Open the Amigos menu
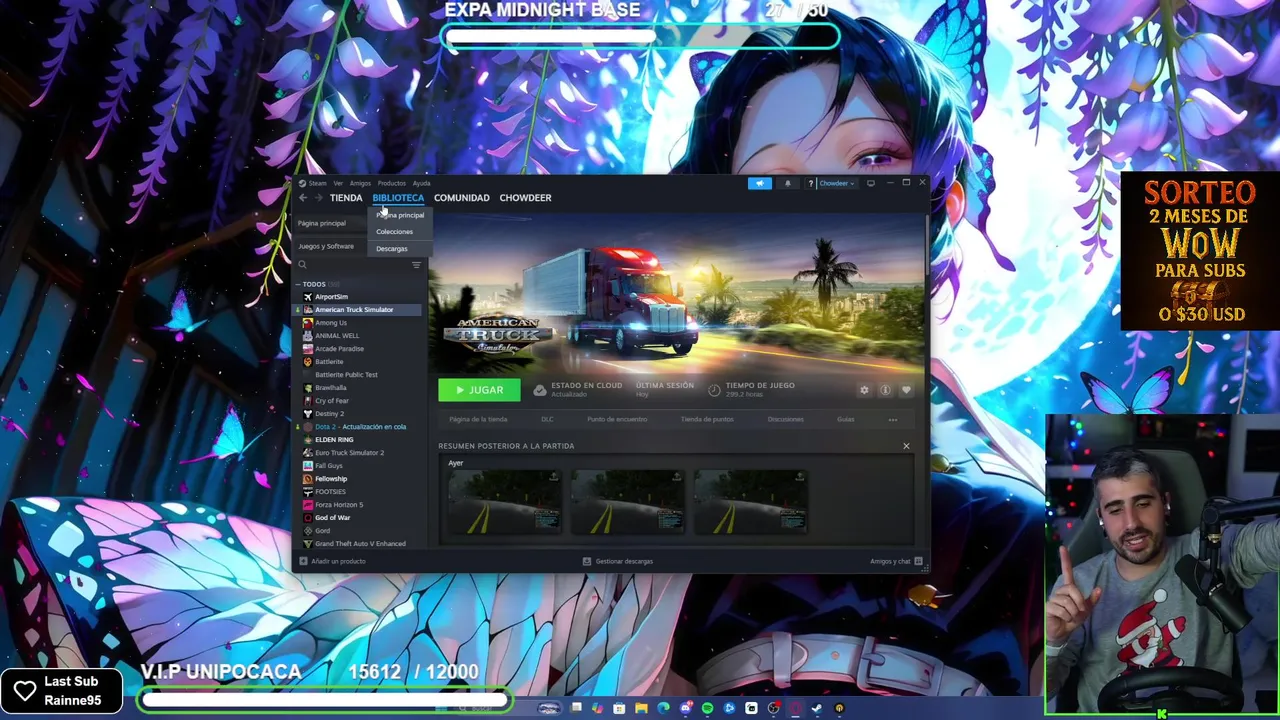Image resolution: width=1280 pixels, height=720 pixels. click(x=360, y=183)
